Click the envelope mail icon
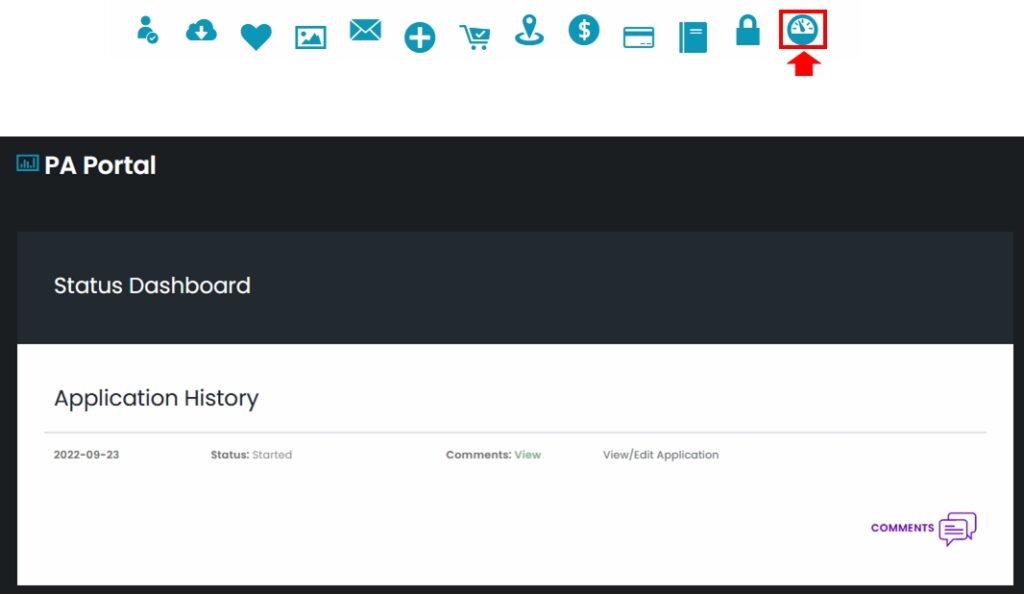Viewport: 1024px width, 594px height. [364, 30]
